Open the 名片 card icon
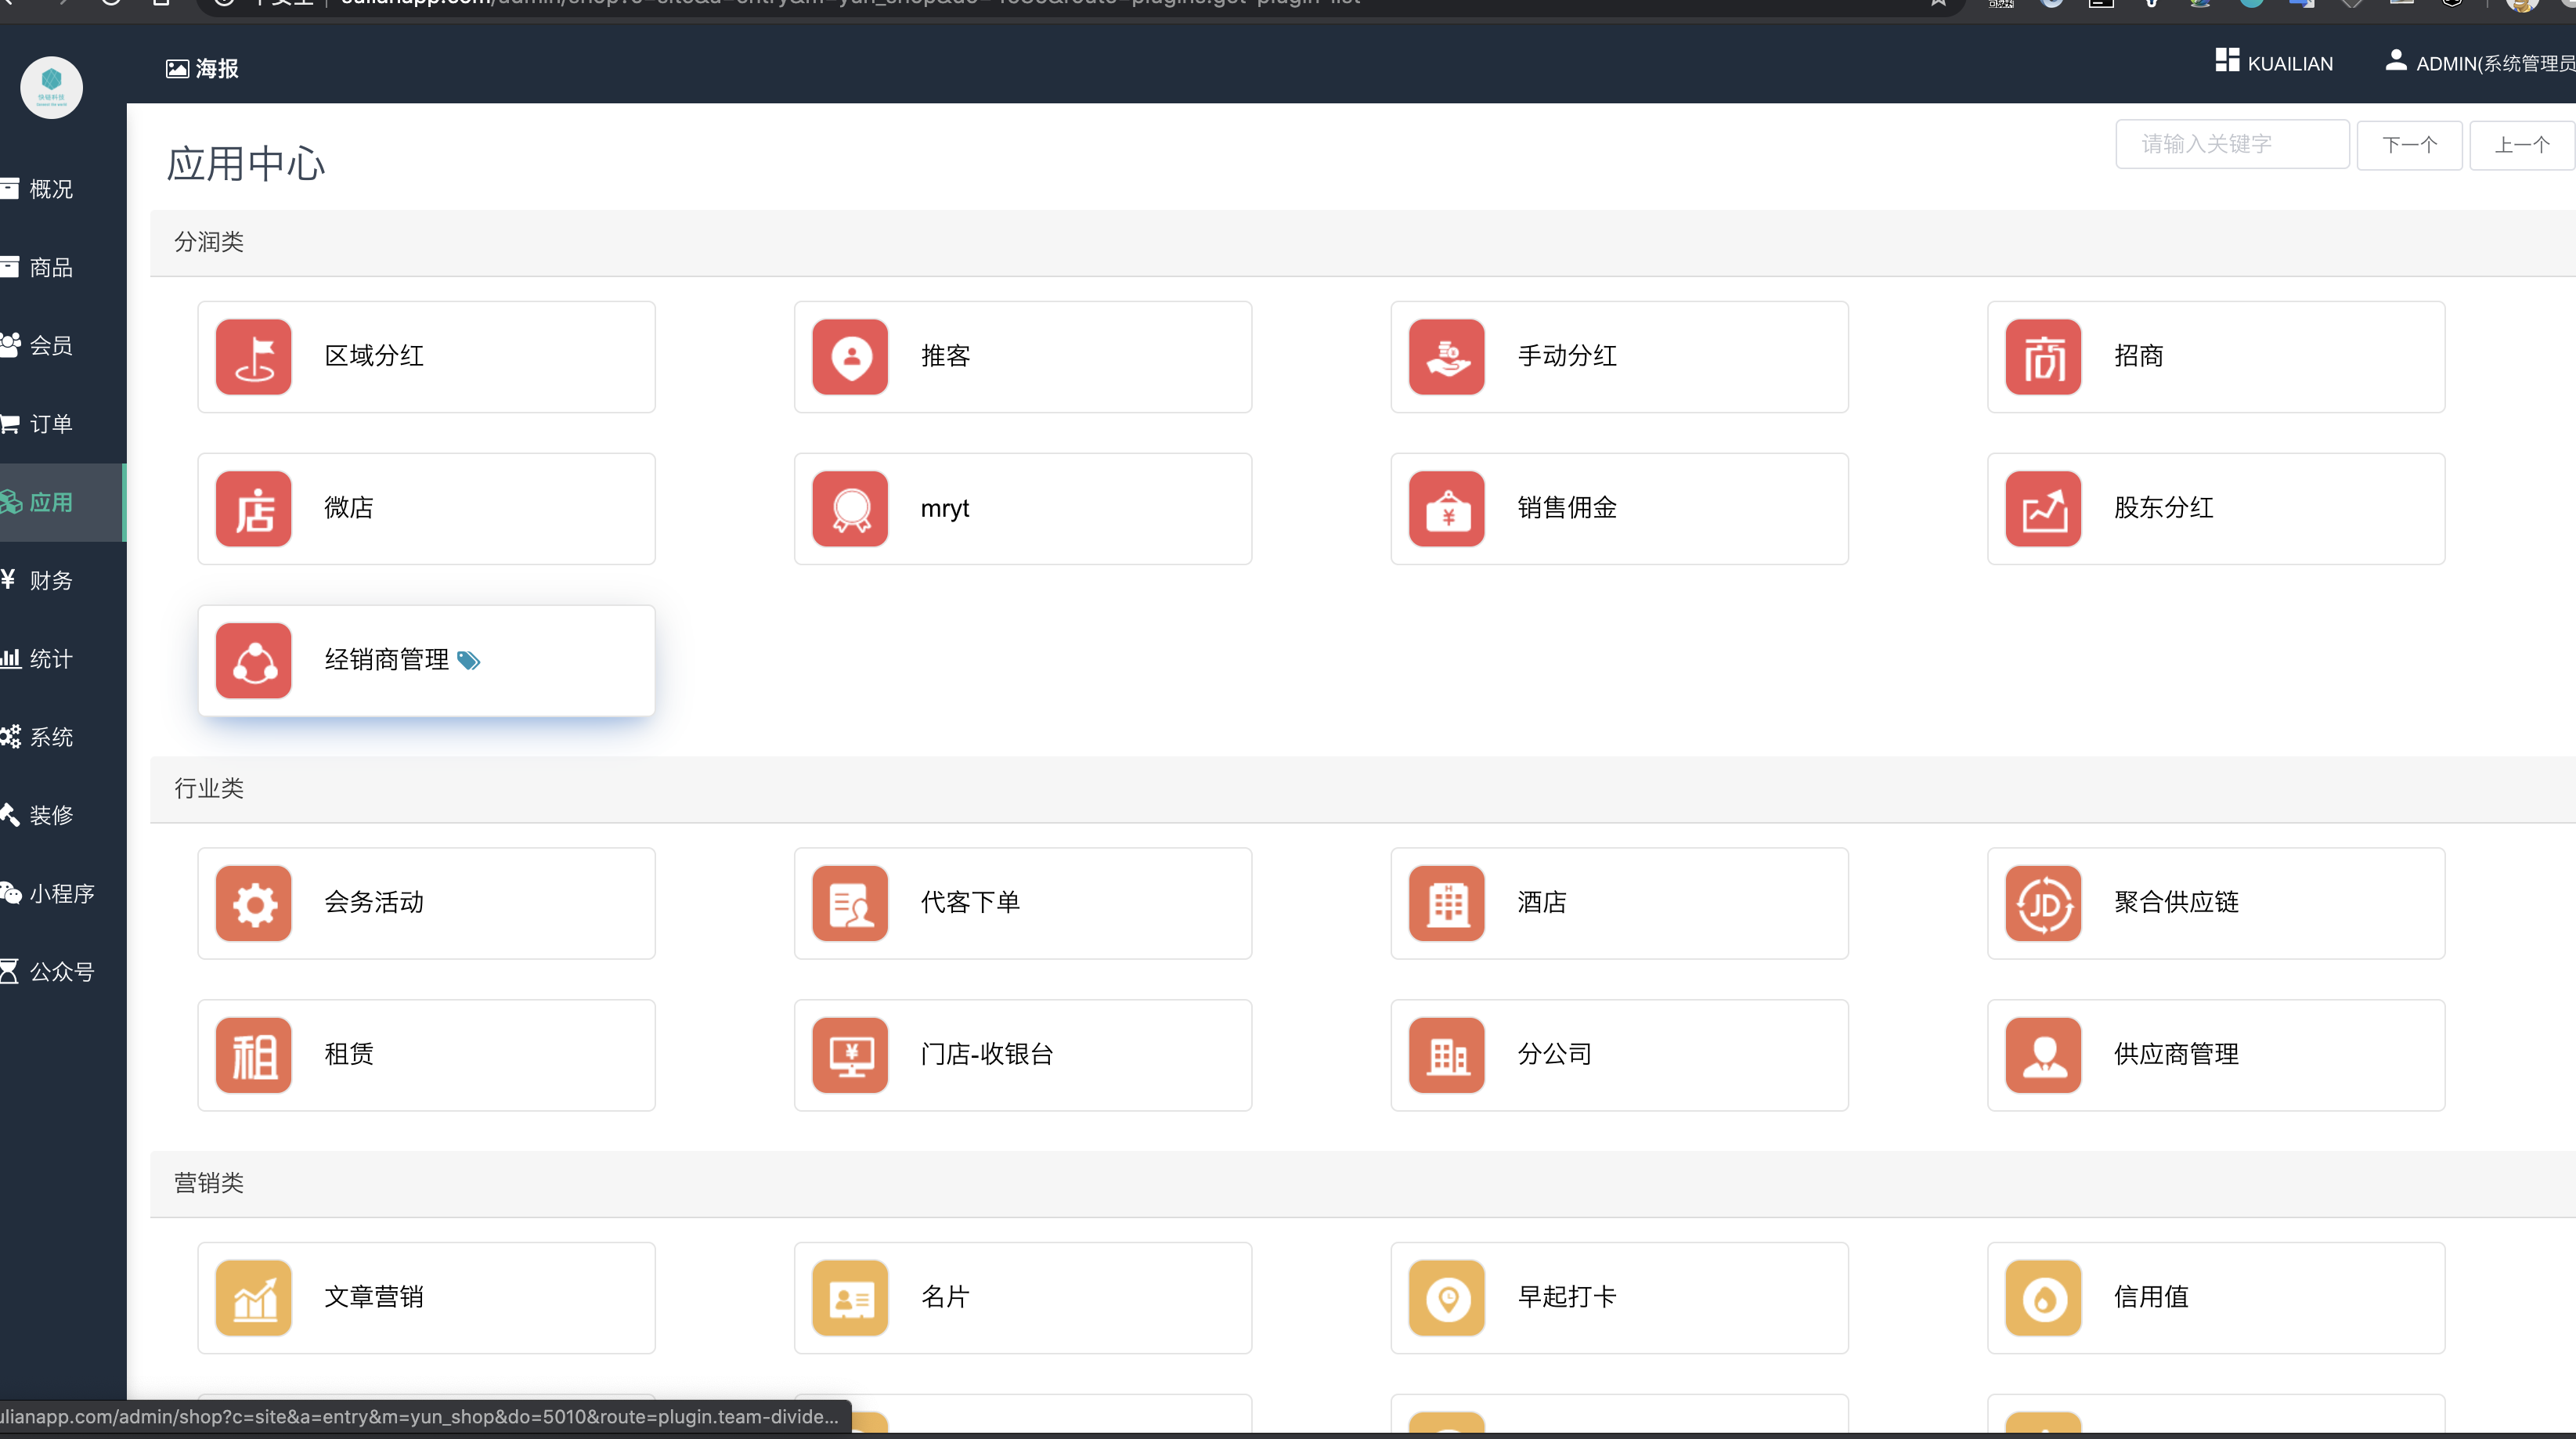This screenshot has width=2576, height=1439. pos(850,1298)
